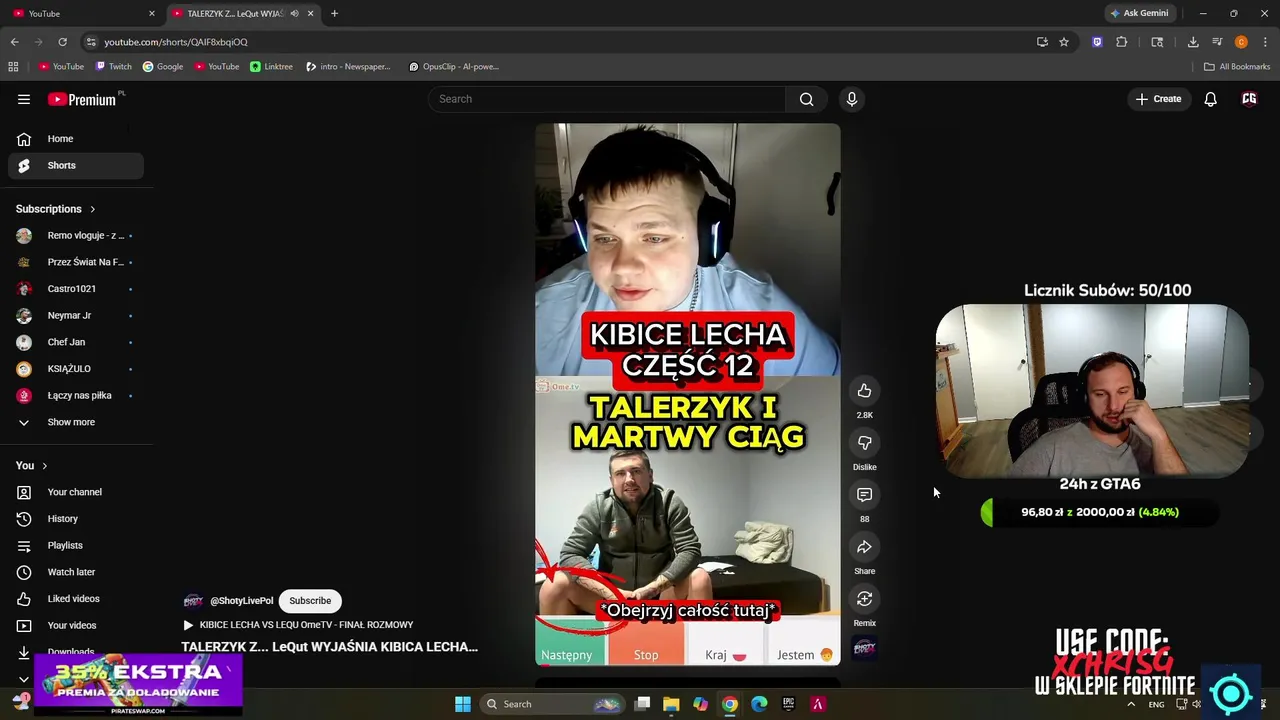Open the account avatar menu
The height and width of the screenshot is (720, 1280).
point(1249,99)
